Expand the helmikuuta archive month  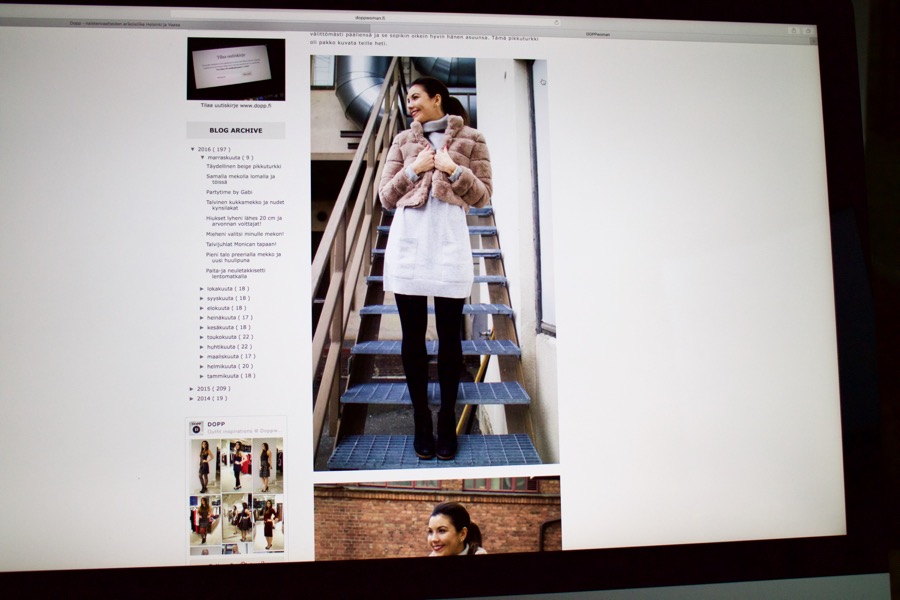coord(201,366)
